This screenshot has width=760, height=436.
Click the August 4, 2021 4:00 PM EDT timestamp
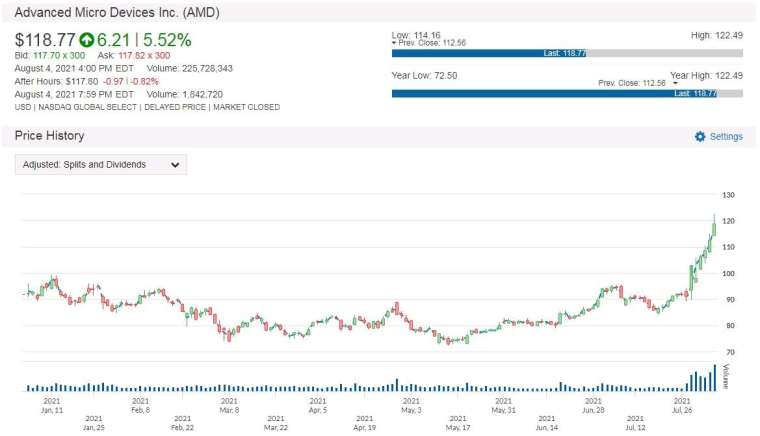[x=74, y=68]
